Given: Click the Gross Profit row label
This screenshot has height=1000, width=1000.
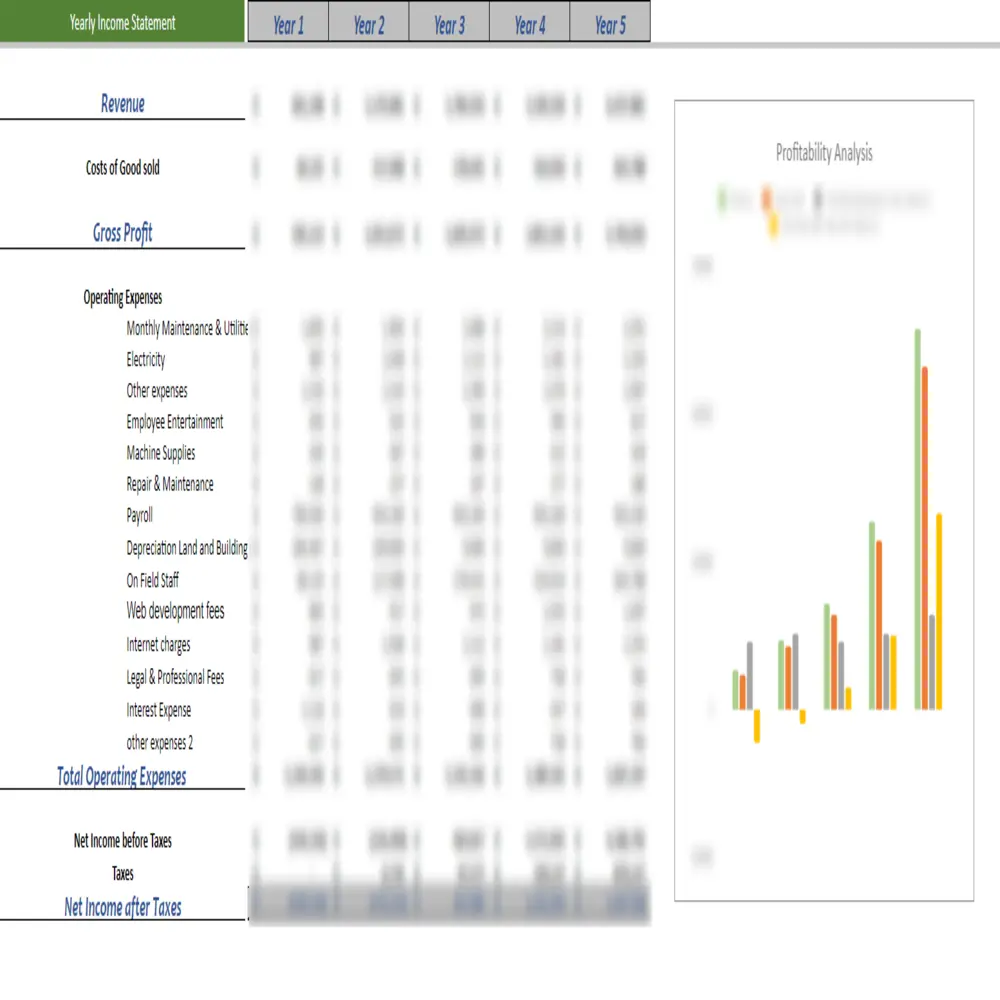Looking at the screenshot, I should click(122, 233).
